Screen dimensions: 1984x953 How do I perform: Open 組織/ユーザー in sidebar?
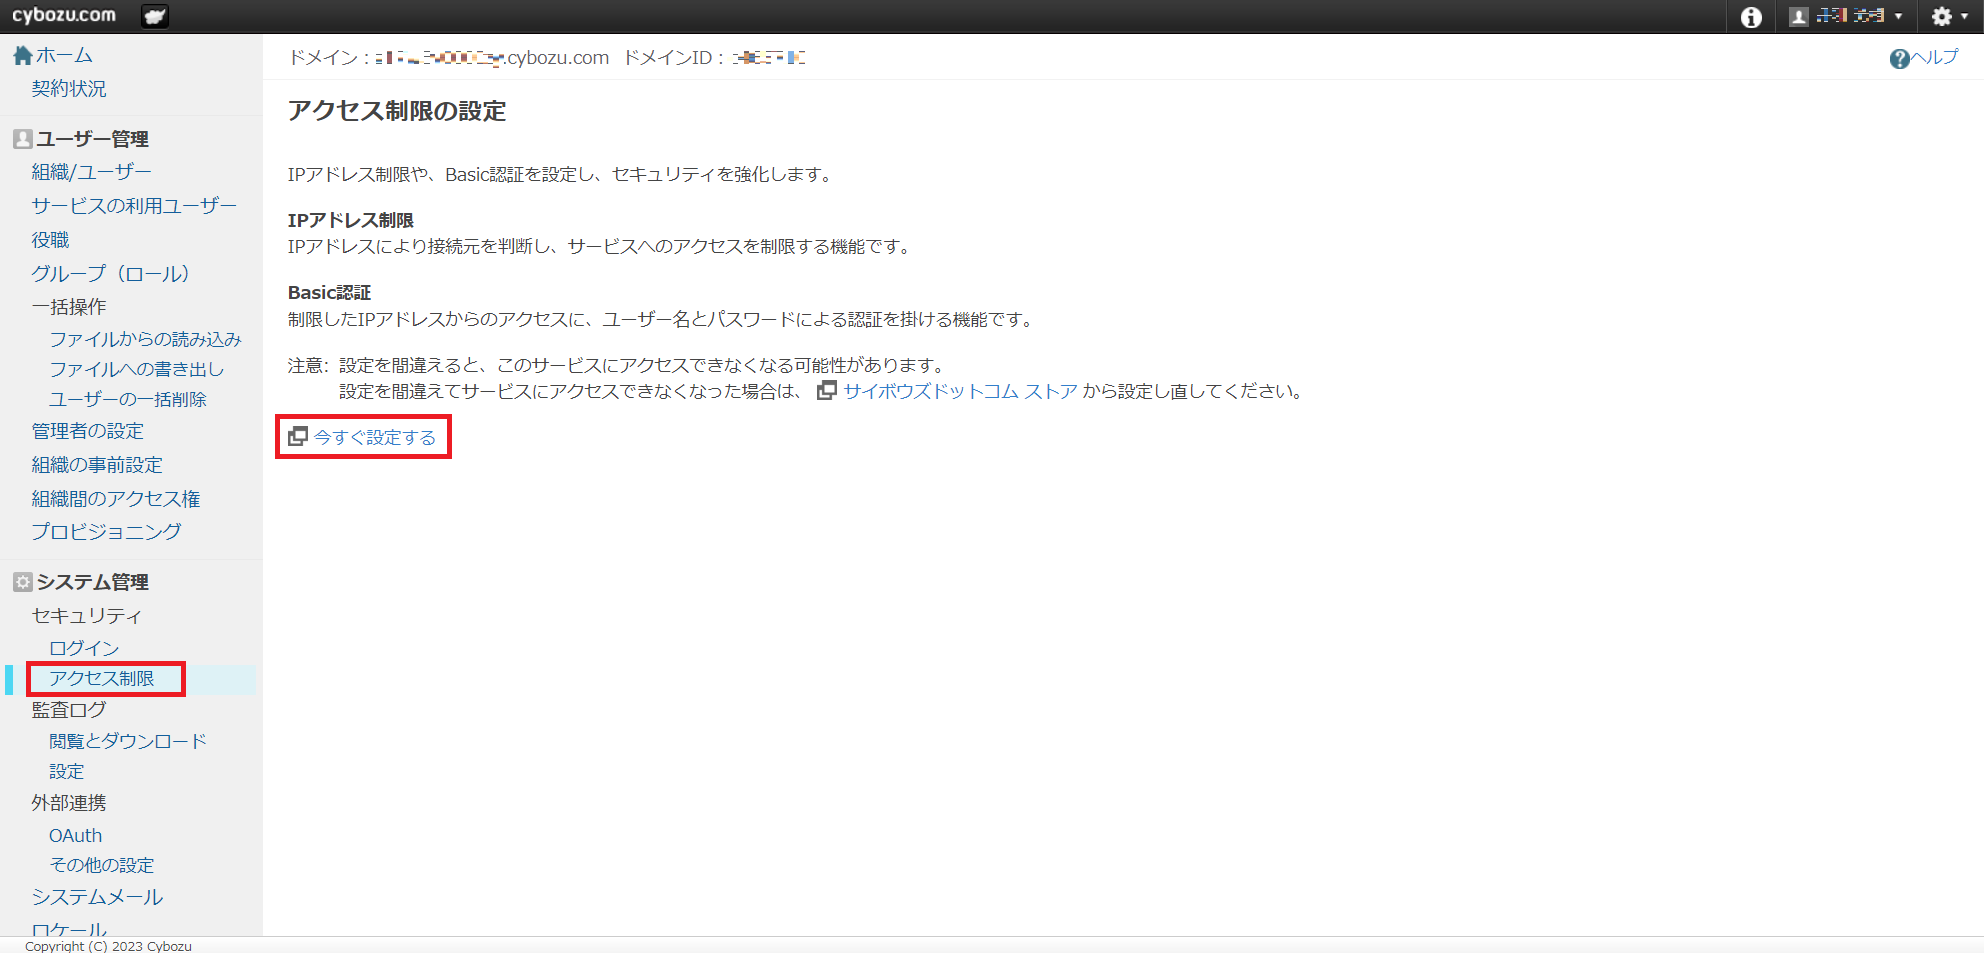pyautogui.click(x=91, y=172)
